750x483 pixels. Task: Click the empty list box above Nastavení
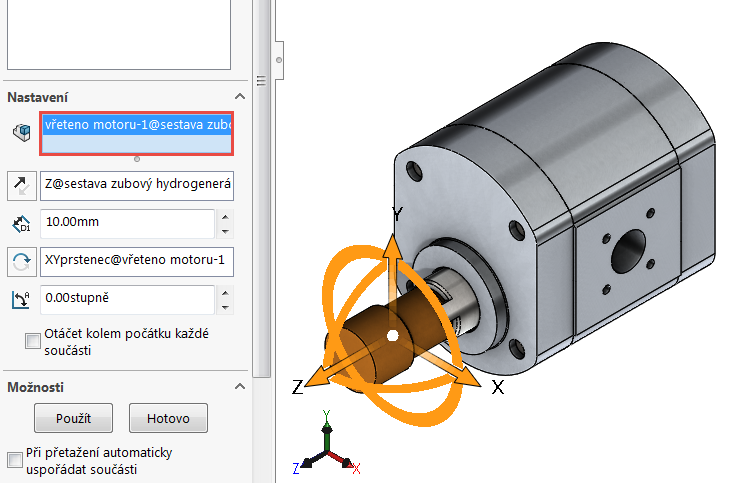(119, 34)
